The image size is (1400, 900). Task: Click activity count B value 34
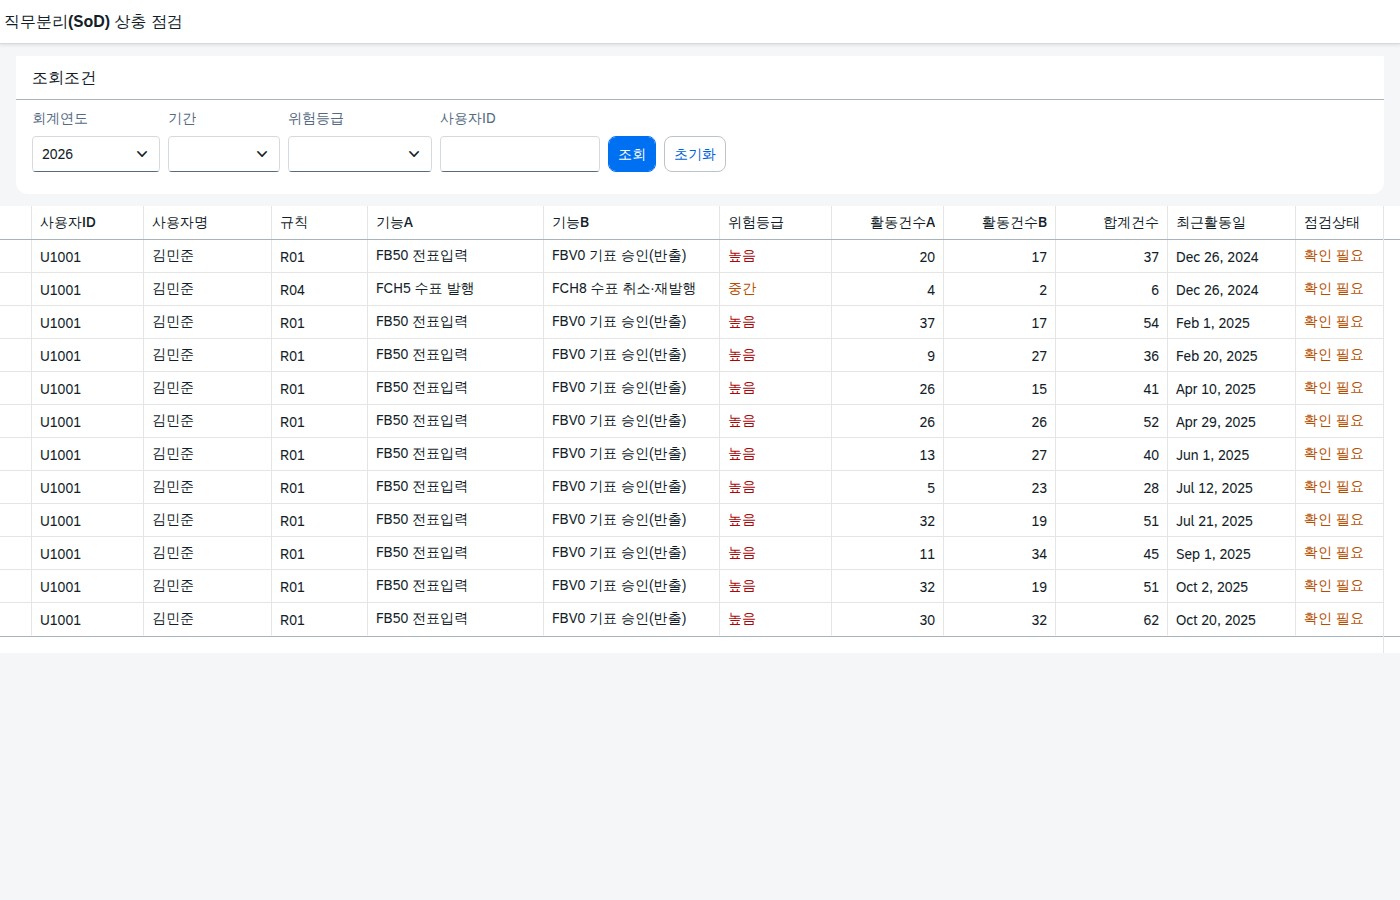pos(1000,554)
